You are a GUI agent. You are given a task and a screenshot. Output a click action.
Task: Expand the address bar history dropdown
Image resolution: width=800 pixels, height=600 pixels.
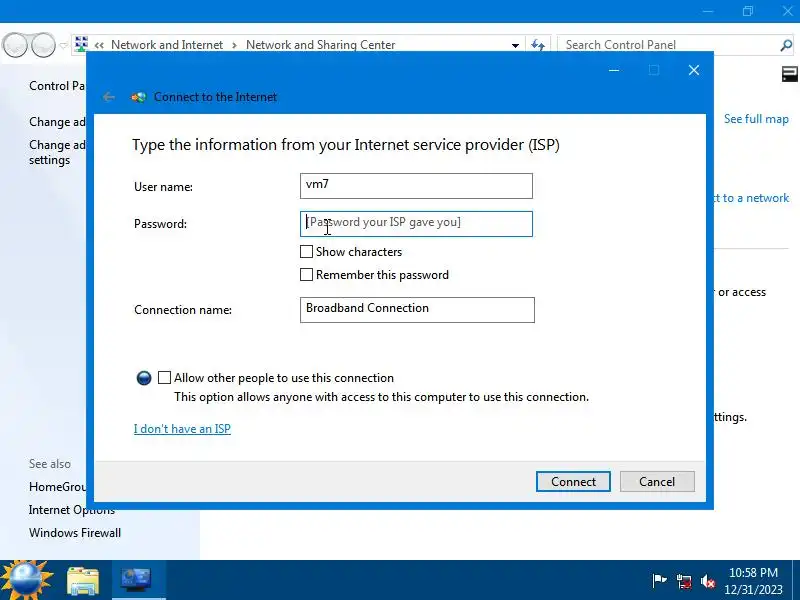pyautogui.click(x=515, y=45)
